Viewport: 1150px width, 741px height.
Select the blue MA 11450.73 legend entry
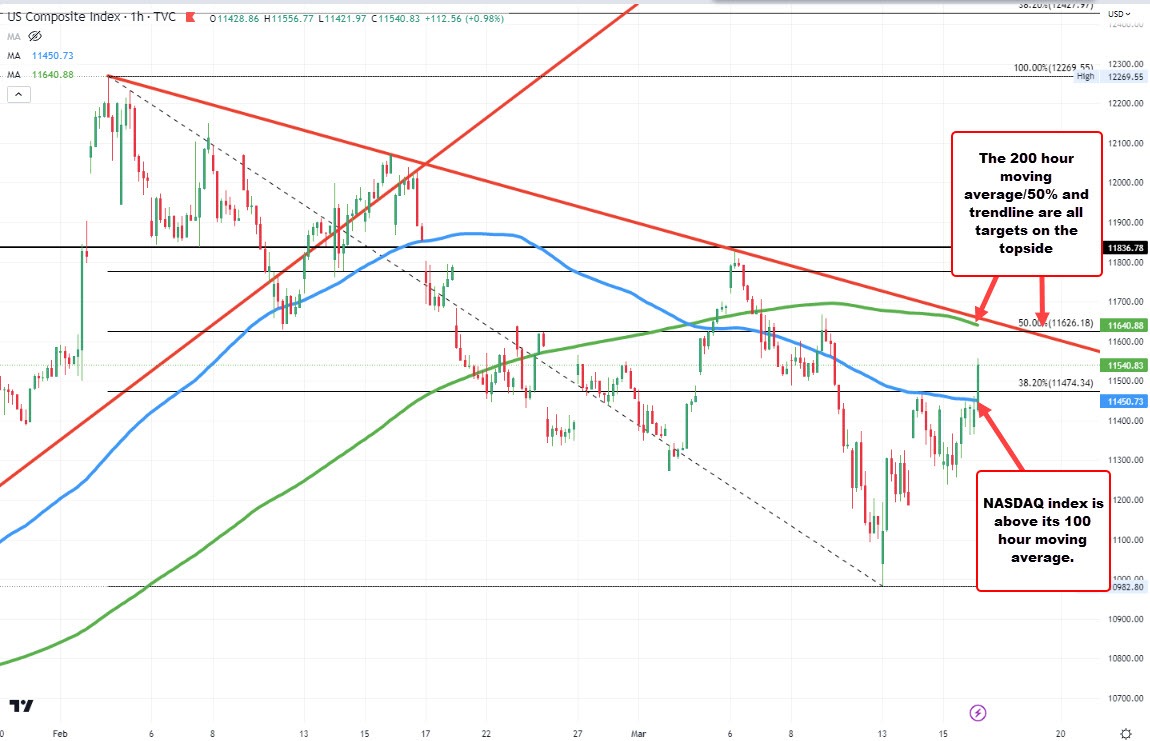click(x=41, y=56)
